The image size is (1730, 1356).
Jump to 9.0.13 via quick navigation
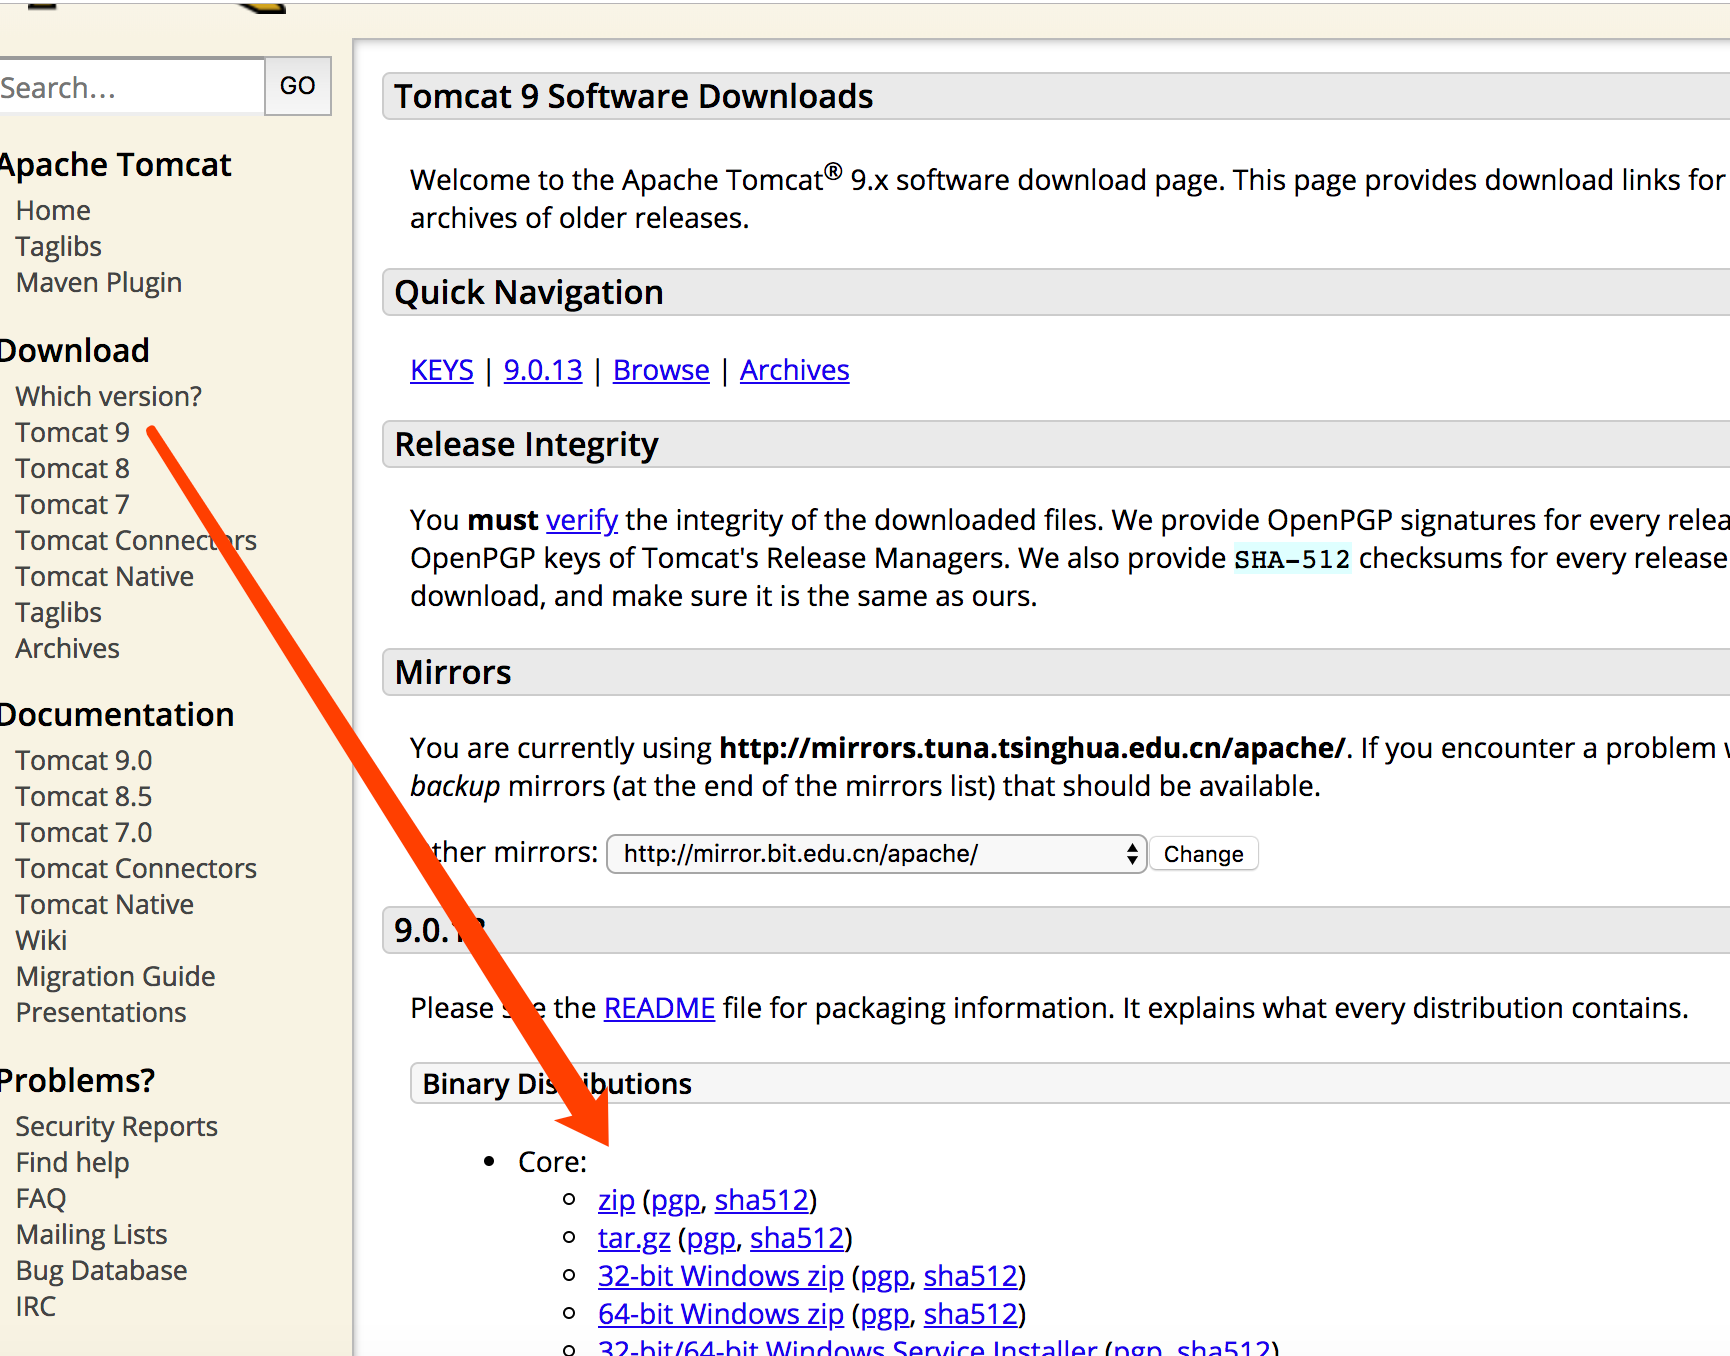(543, 371)
